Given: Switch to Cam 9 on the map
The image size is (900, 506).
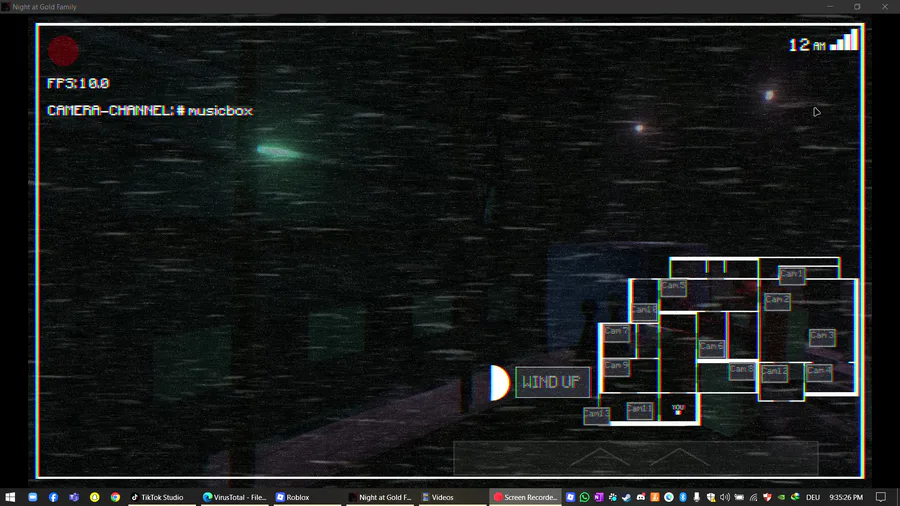Looking at the screenshot, I should pos(616,366).
